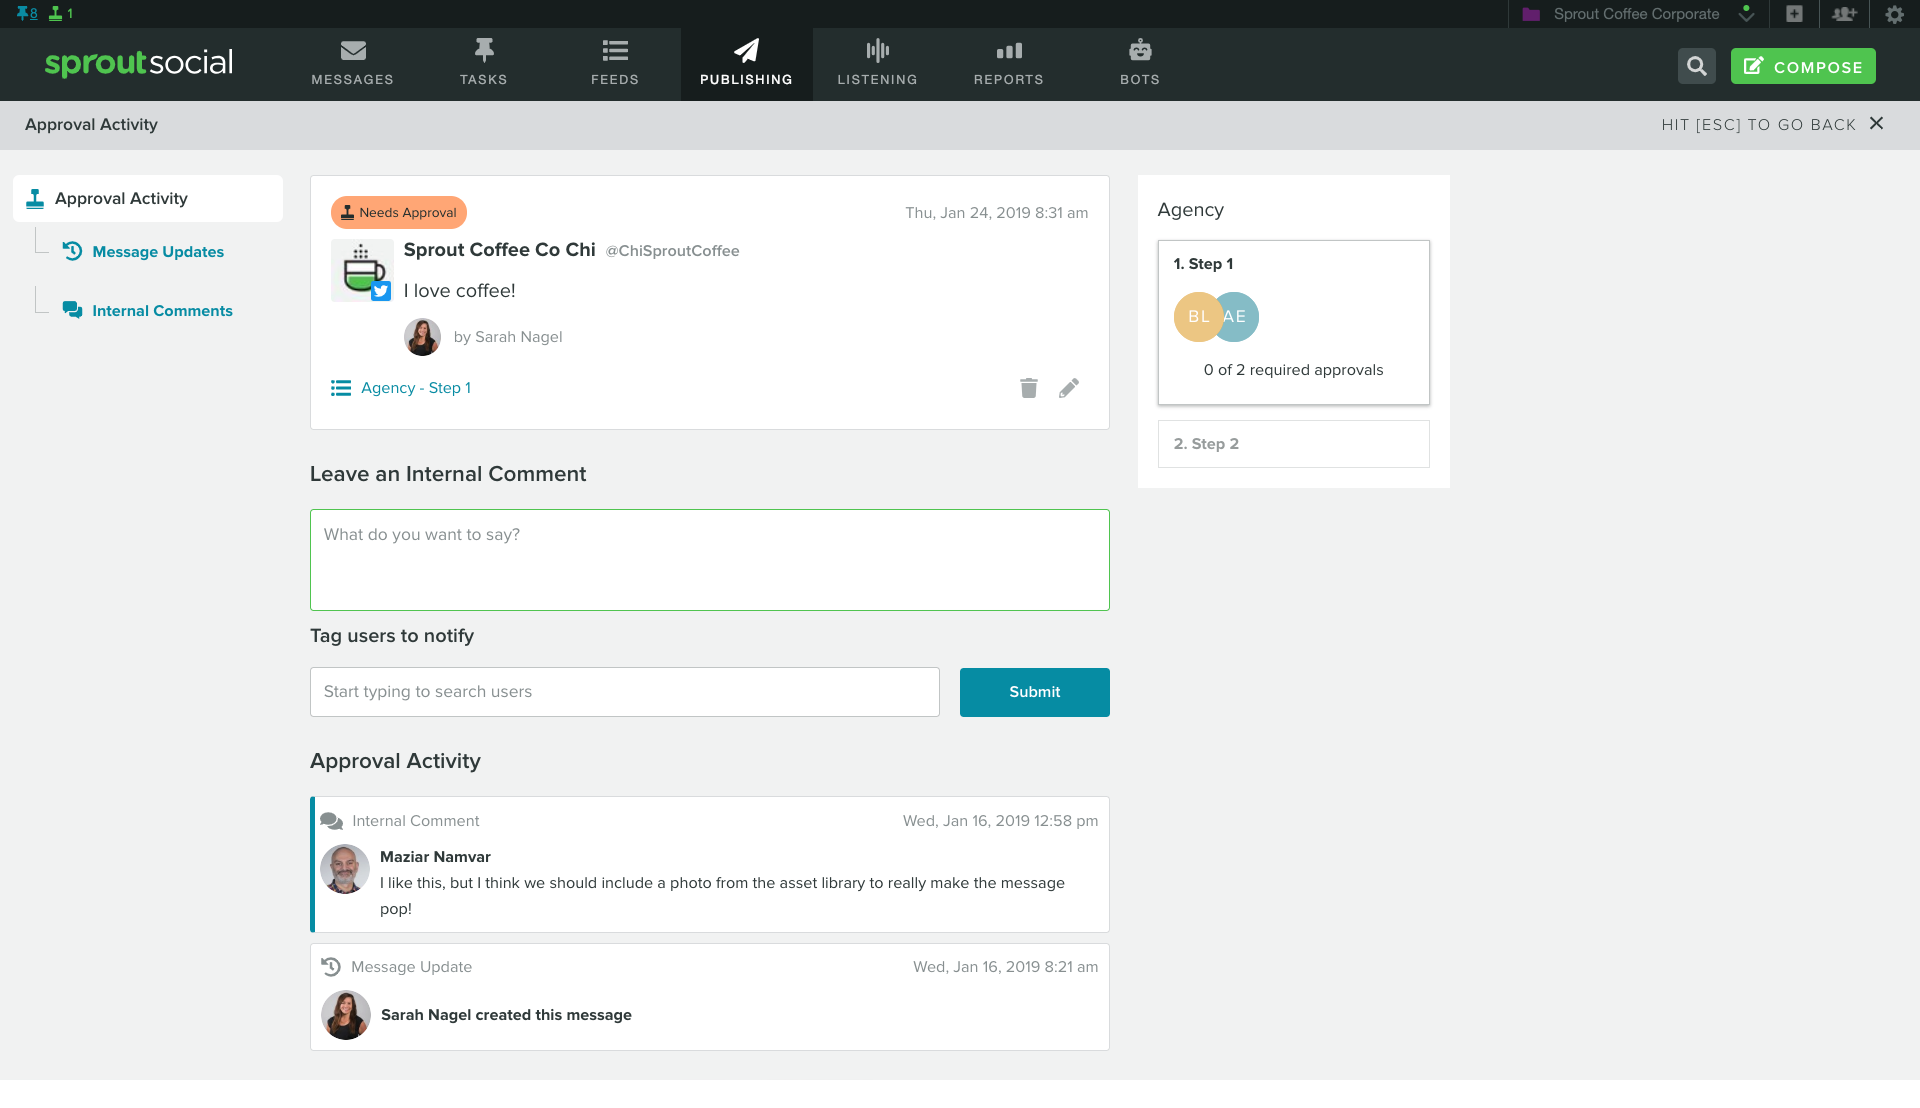Click the Sprout Social logo
Screen dimensions: 1920x1108
(x=139, y=62)
